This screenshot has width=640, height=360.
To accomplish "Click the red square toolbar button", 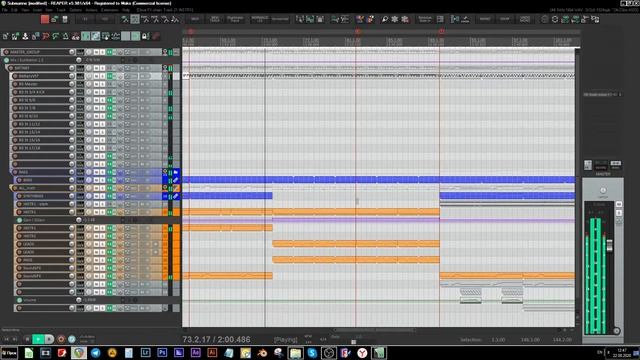I will 45,19.
